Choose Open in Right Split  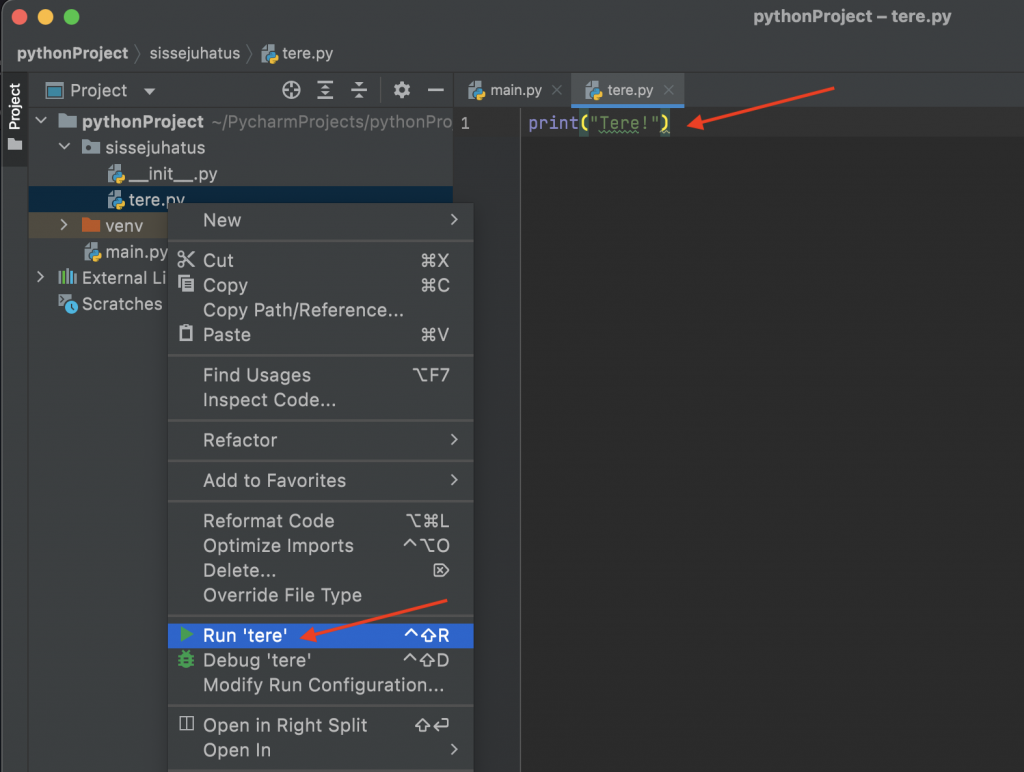click(321, 725)
